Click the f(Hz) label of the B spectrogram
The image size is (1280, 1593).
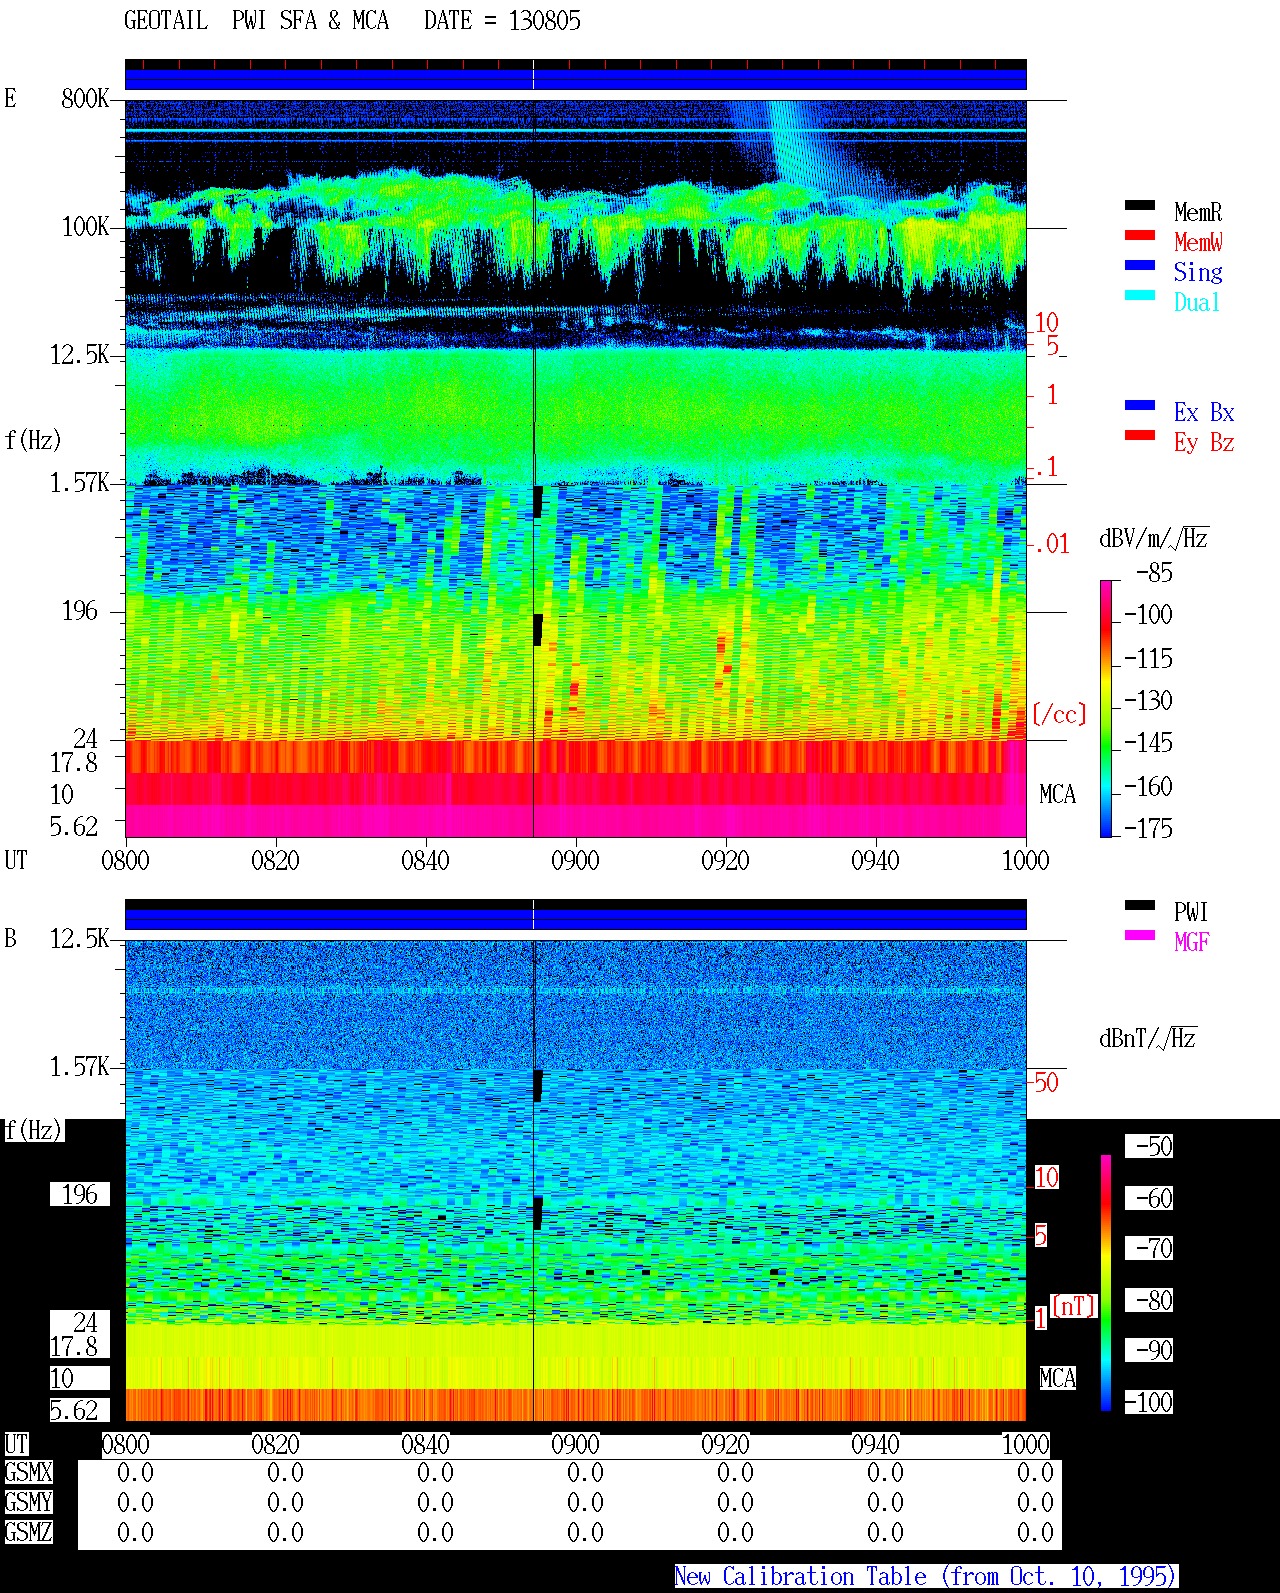pyautogui.click(x=33, y=1130)
